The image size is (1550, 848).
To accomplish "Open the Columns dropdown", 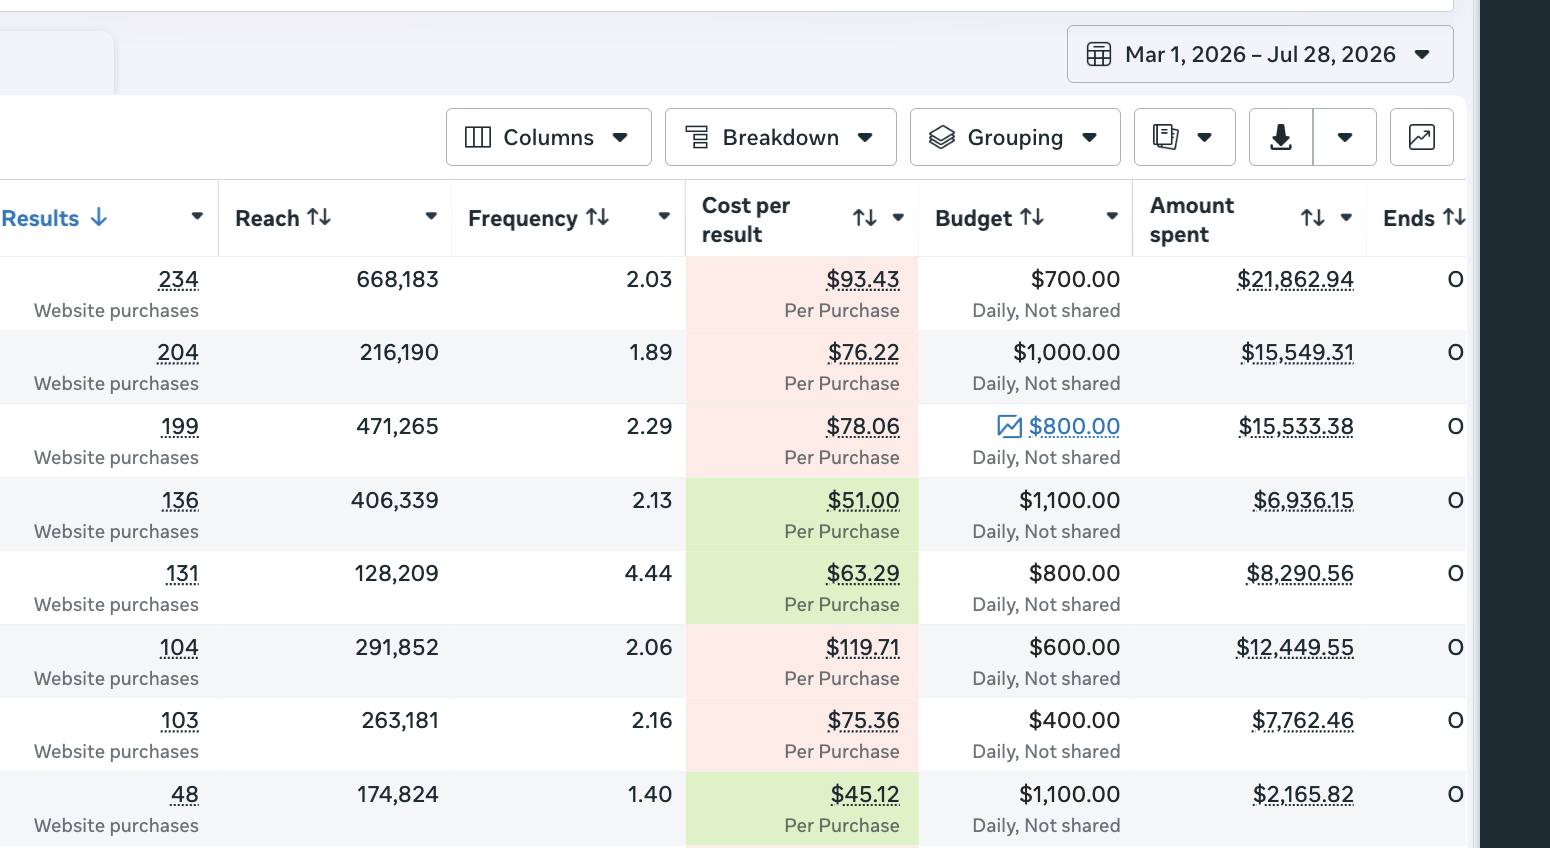I will (548, 137).
